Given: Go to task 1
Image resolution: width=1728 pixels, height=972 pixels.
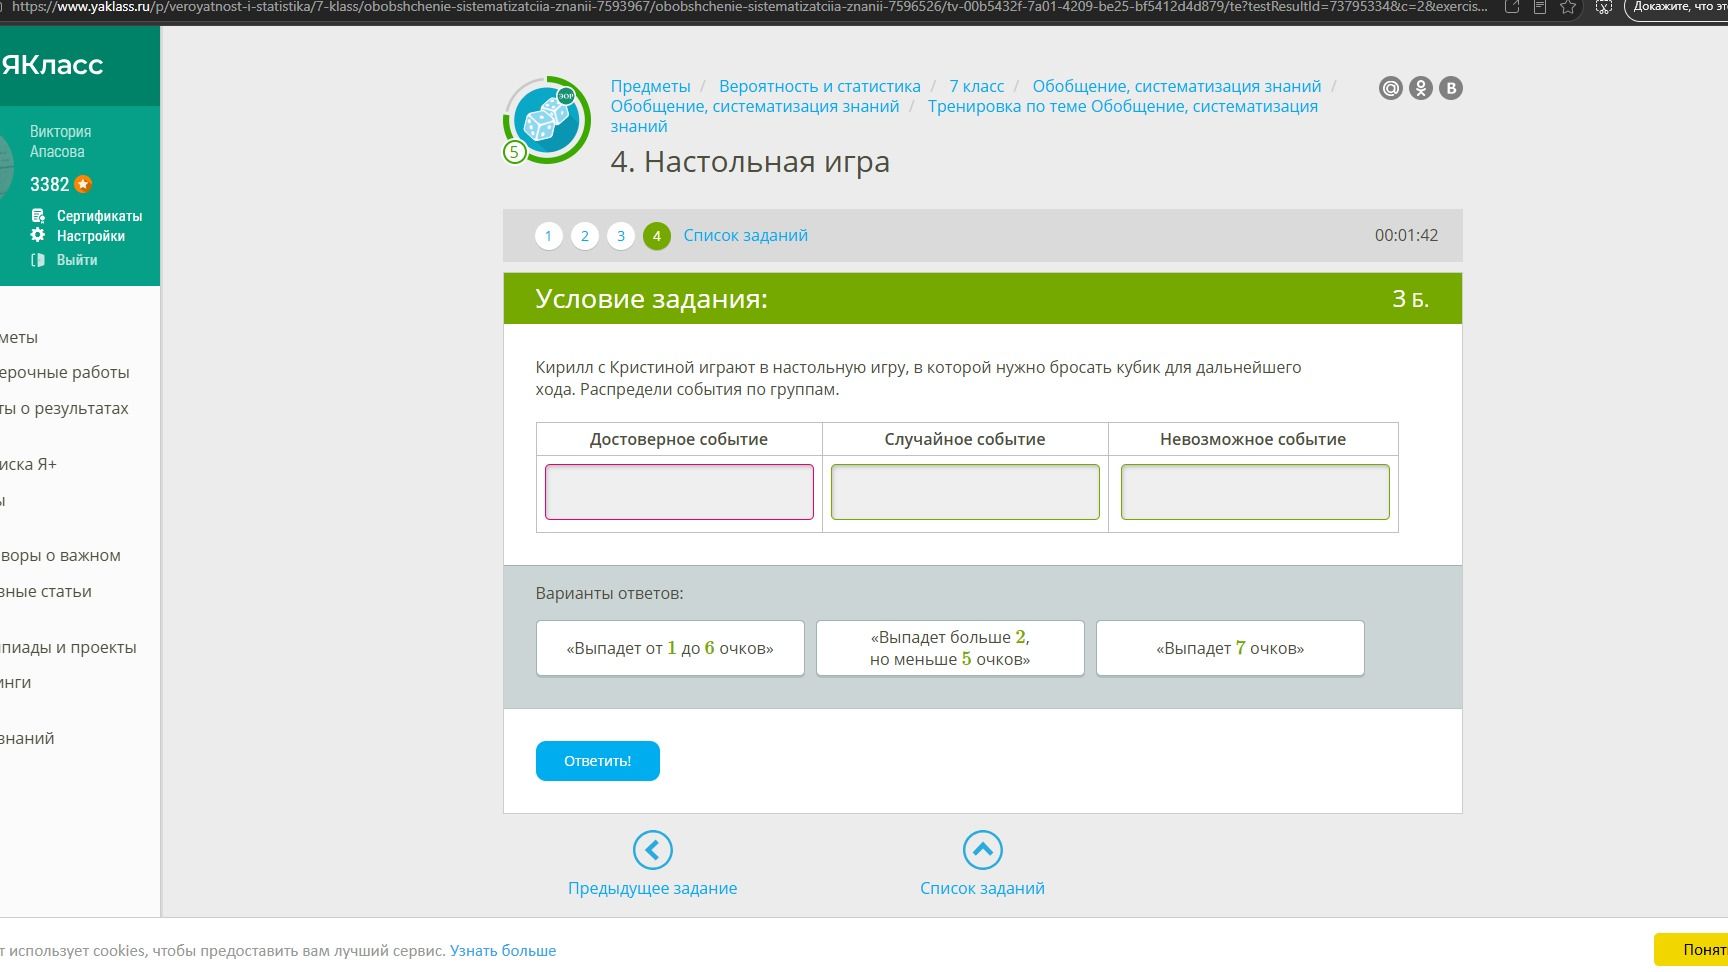Looking at the screenshot, I should 548,236.
